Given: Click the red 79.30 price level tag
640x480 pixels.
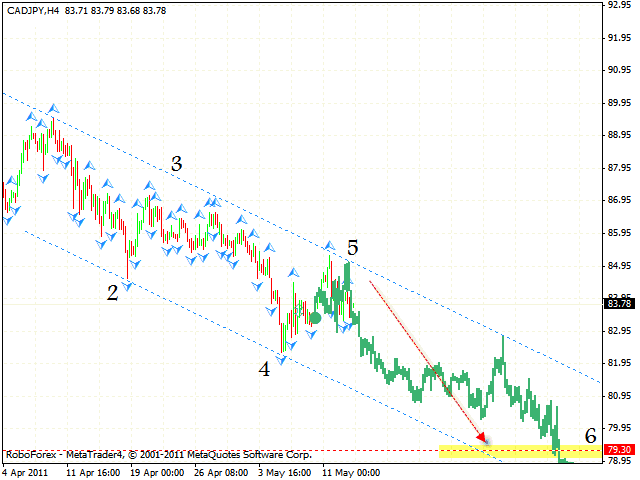Looking at the screenshot, I should 619,450.
